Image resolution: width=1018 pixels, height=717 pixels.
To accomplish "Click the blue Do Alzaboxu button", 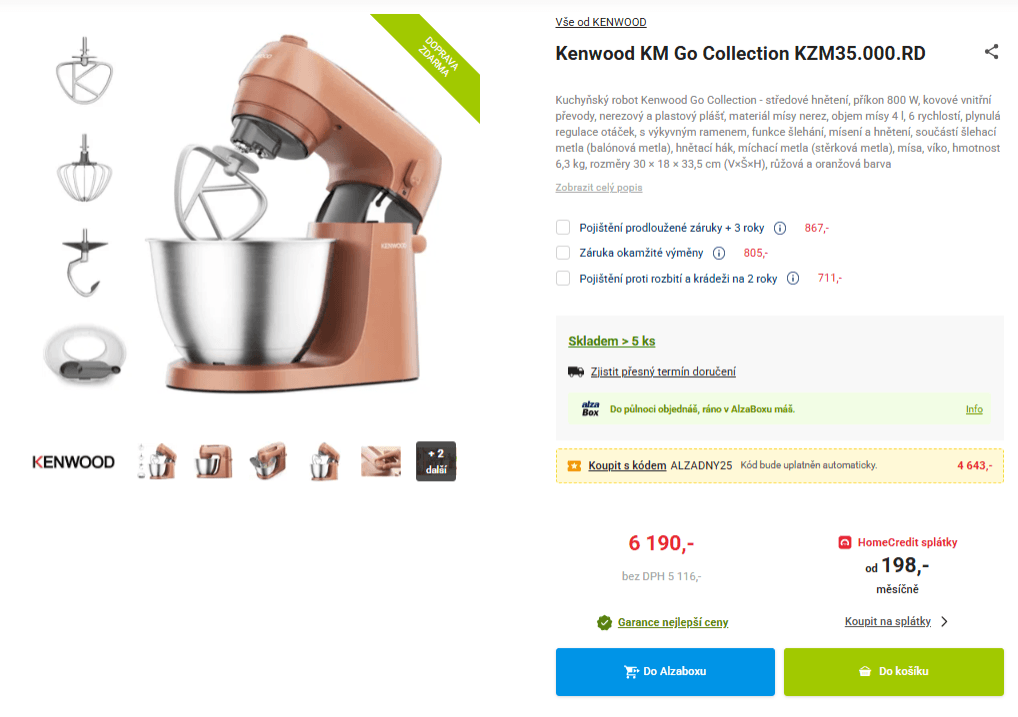I will click(665, 672).
